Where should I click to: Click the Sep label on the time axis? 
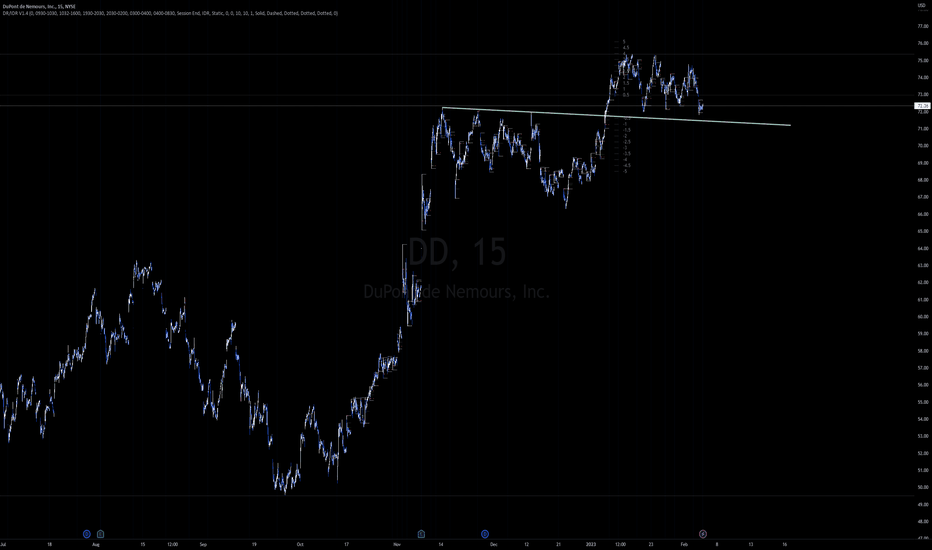(203, 544)
